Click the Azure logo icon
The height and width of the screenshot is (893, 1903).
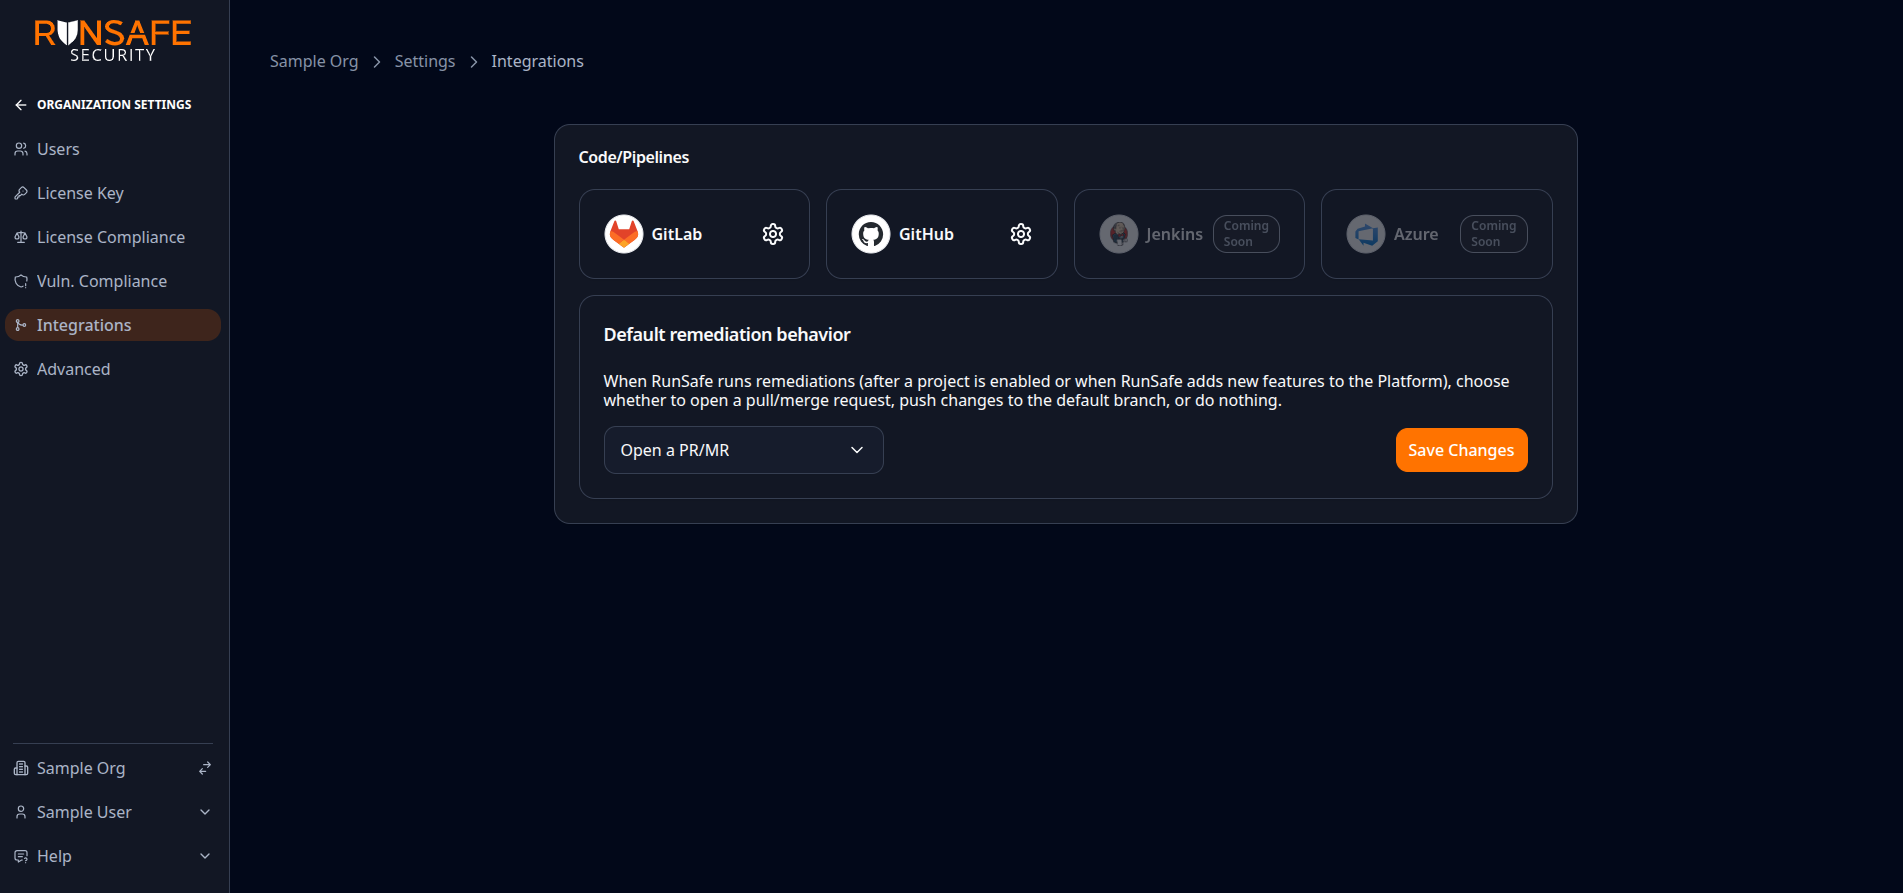(1366, 234)
